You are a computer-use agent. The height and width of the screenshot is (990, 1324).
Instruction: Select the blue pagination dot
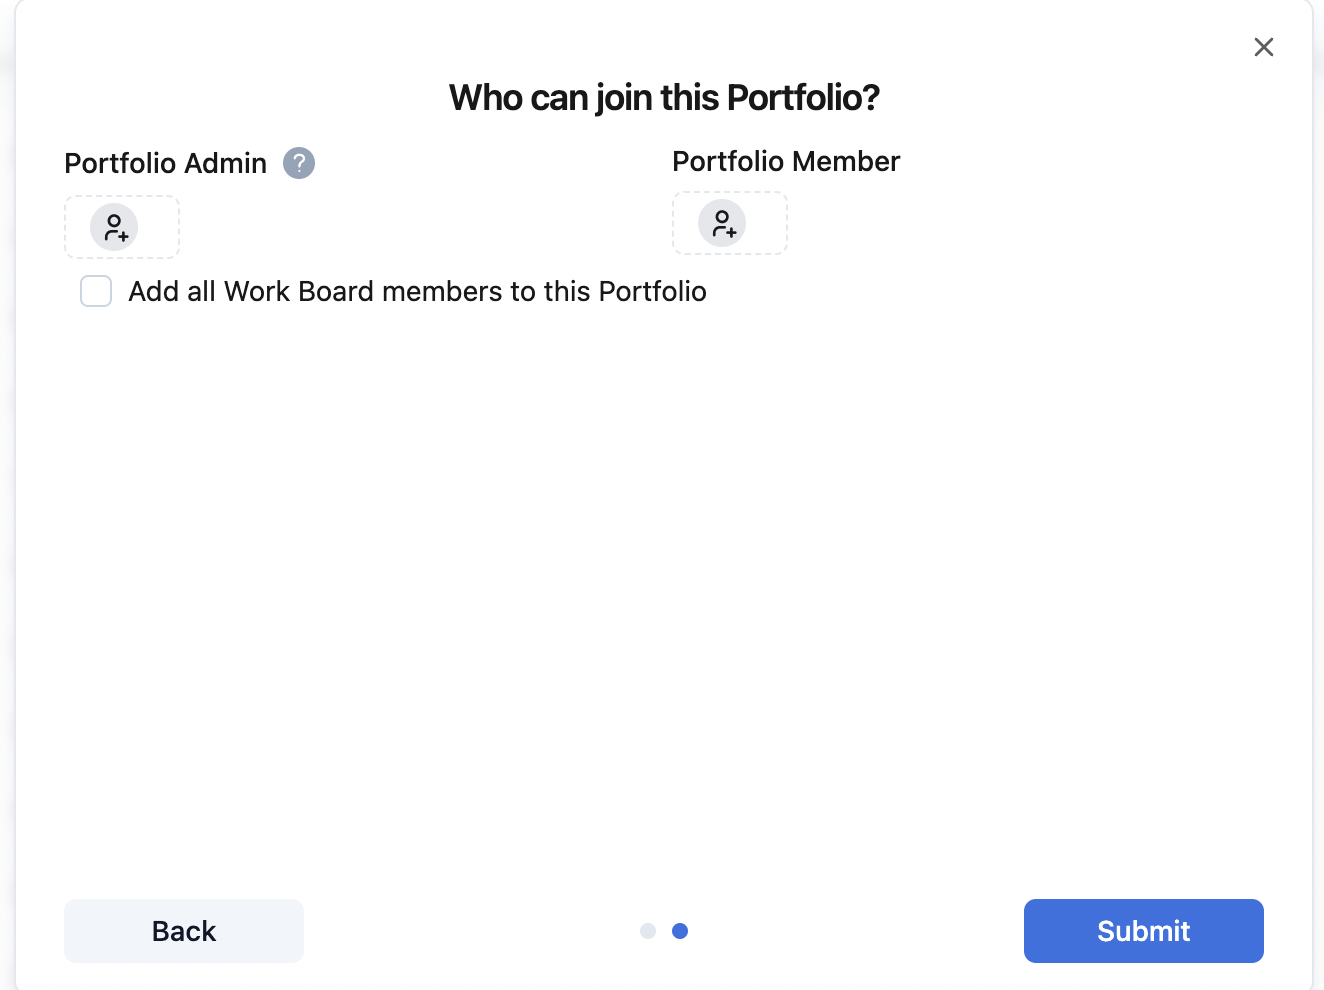tap(680, 931)
